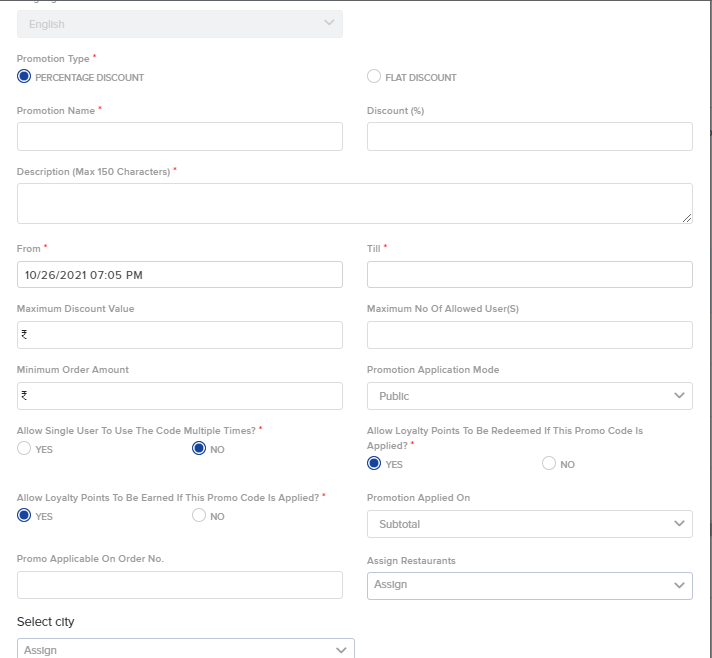712x658 pixels.
Task: Open the Select city Assign dropdown
Action: pos(186,648)
